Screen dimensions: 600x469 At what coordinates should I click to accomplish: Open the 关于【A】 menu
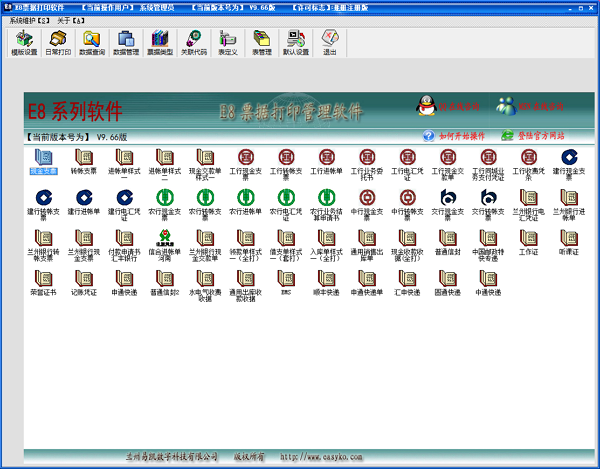coord(71,21)
